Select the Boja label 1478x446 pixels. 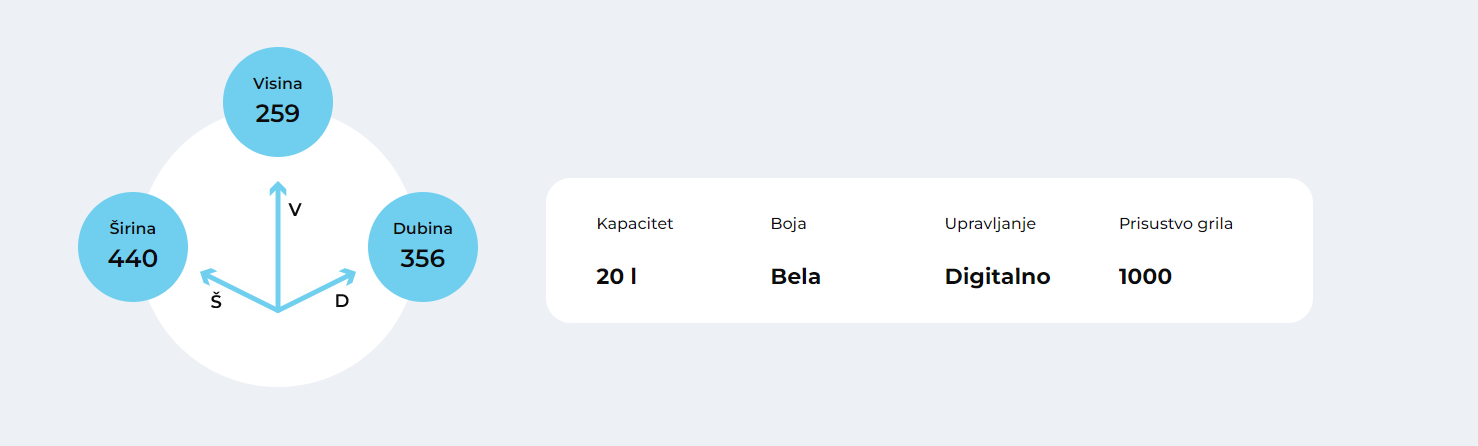789,224
